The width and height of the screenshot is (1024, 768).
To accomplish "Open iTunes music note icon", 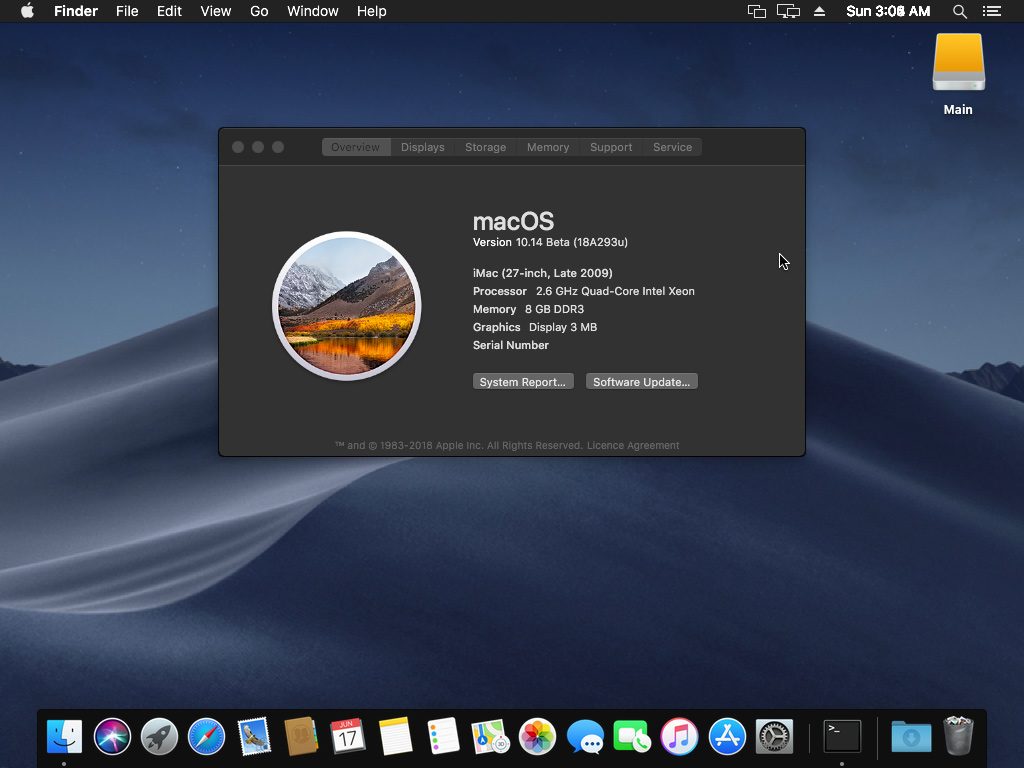I will point(679,736).
